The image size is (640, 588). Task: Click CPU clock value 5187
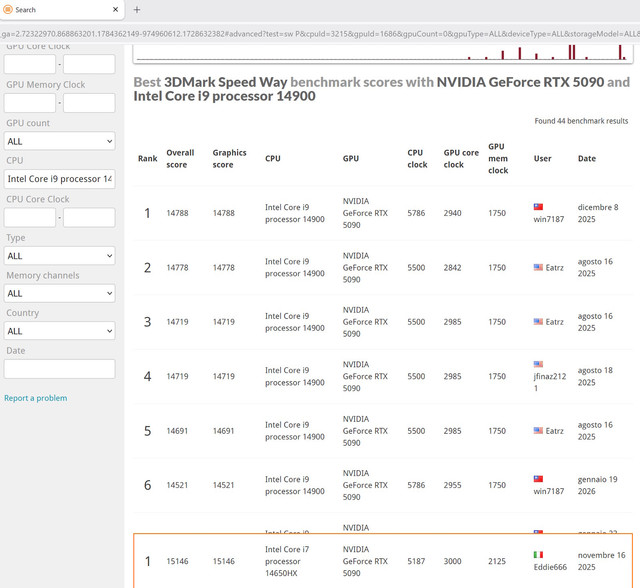416,561
